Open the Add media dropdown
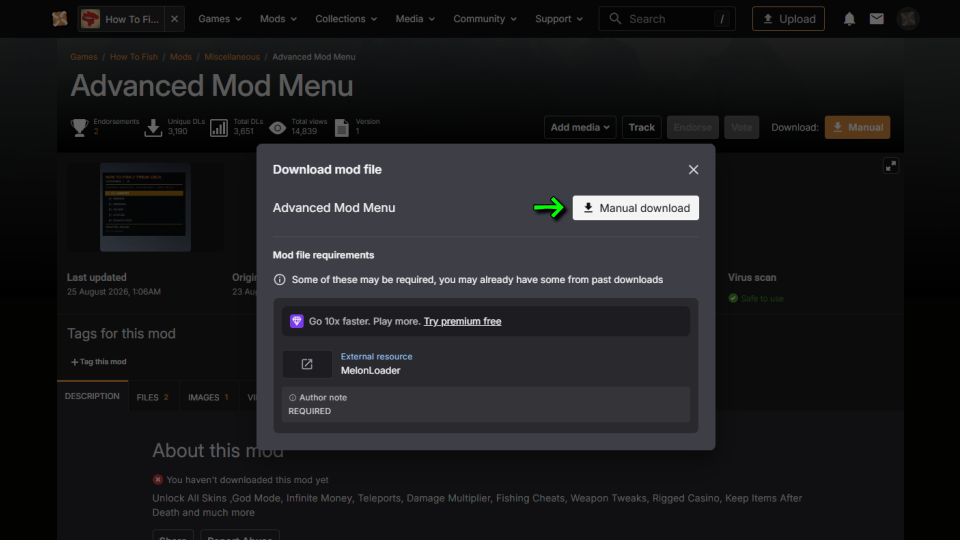 click(x=580, y=127)
